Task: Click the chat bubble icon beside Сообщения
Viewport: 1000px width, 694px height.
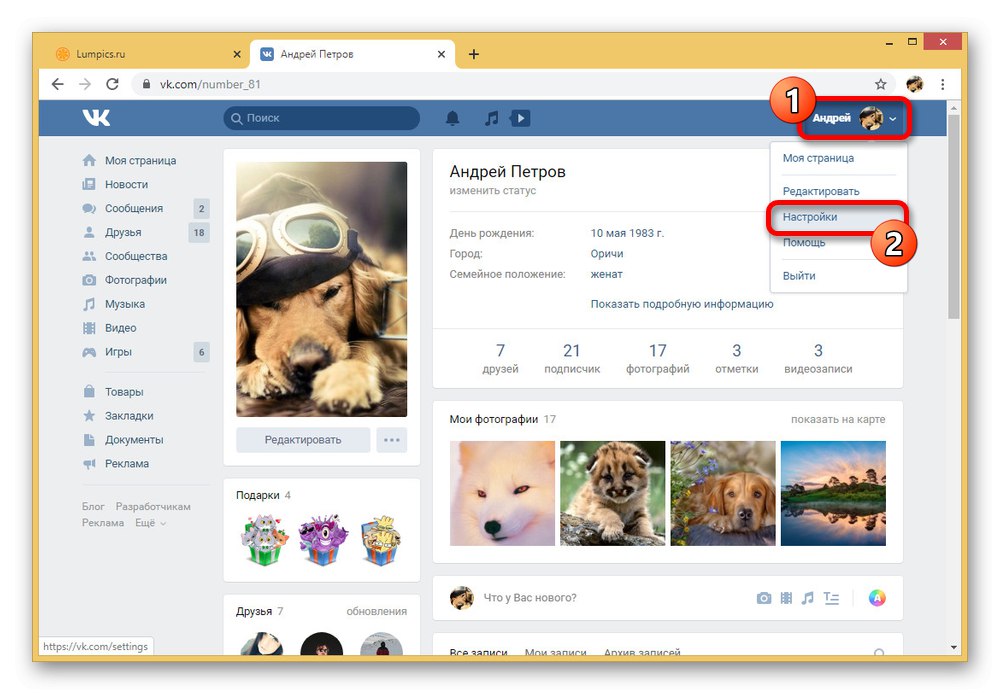Action: tap(89, 208)
